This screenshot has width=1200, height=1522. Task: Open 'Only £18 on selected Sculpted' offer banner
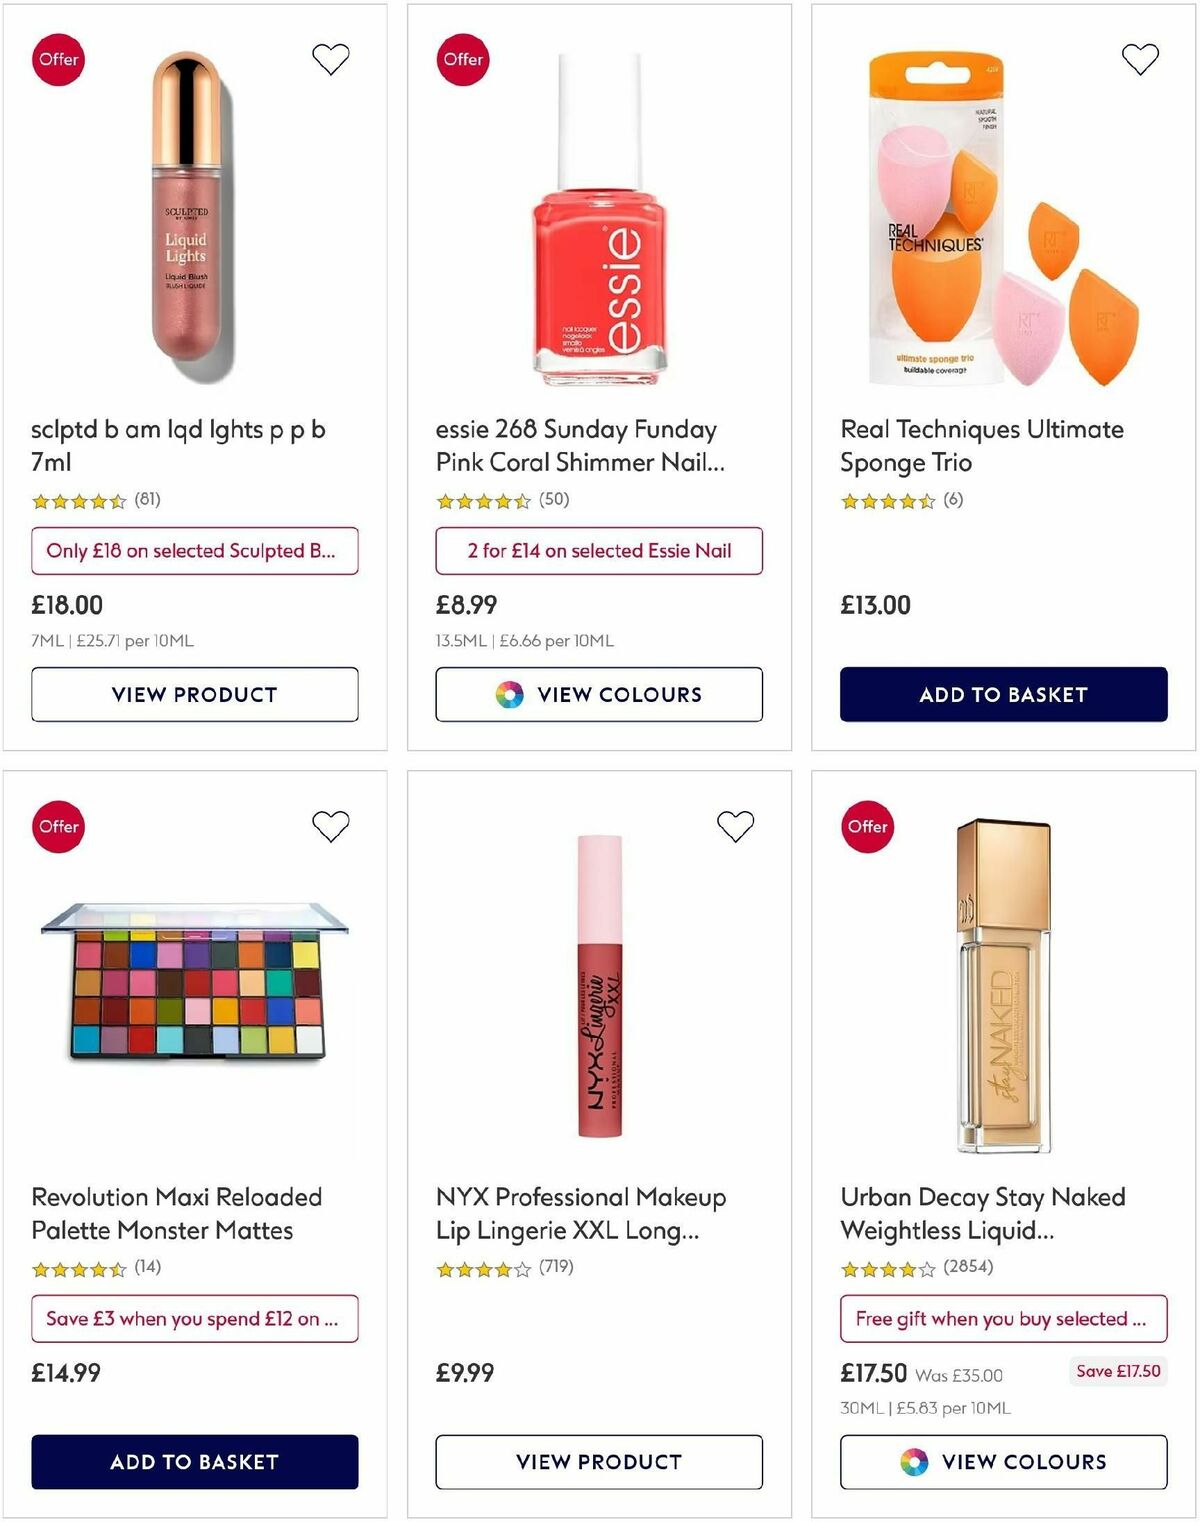pyautogui.click(x=194, y=551)
